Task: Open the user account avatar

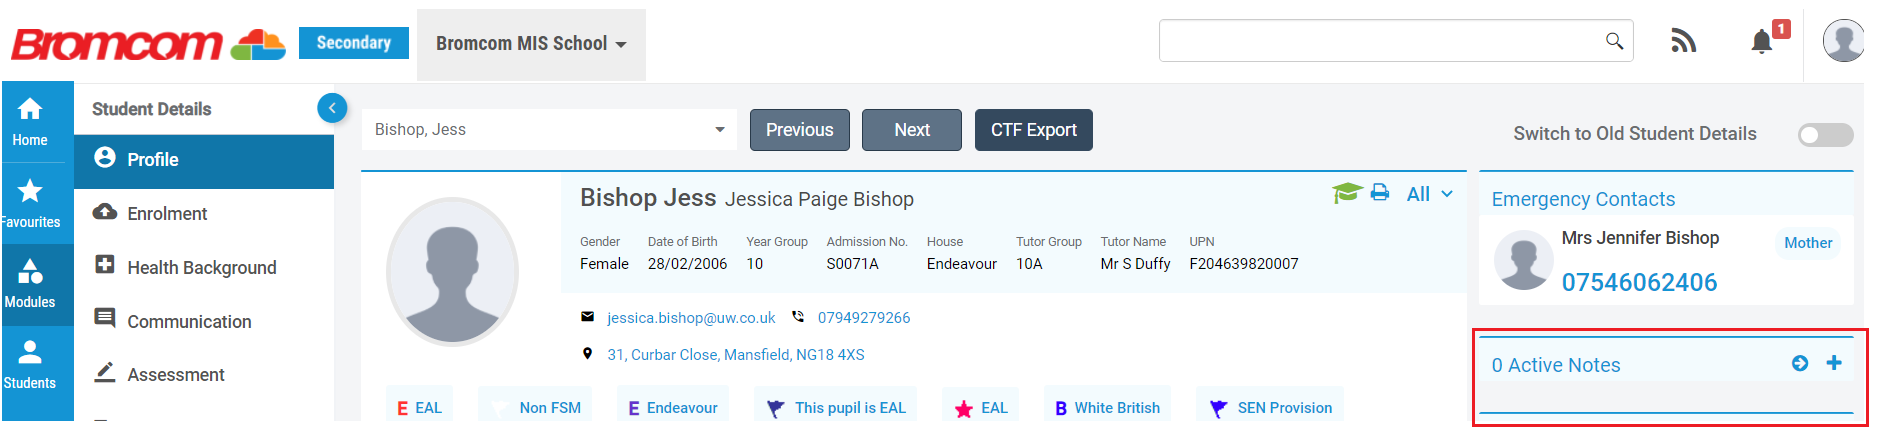Action: pyautogui.click(x=1842, y=41)
